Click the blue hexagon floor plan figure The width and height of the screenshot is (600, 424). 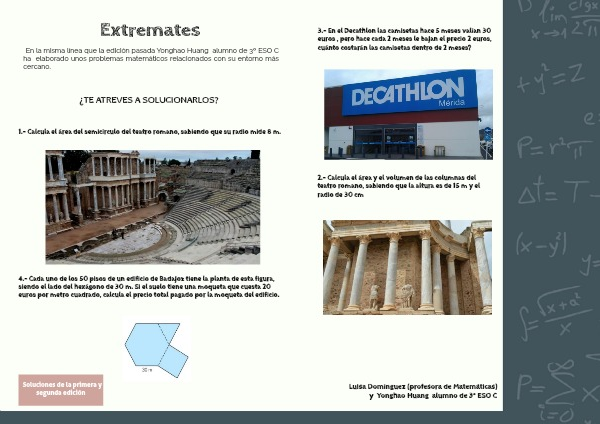155,347
